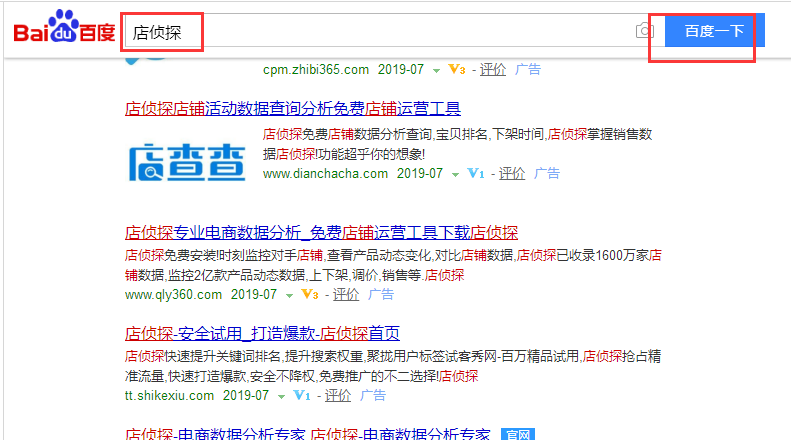Expand dropdown arrow next to tt.shikexiu.com

[281, 397]
